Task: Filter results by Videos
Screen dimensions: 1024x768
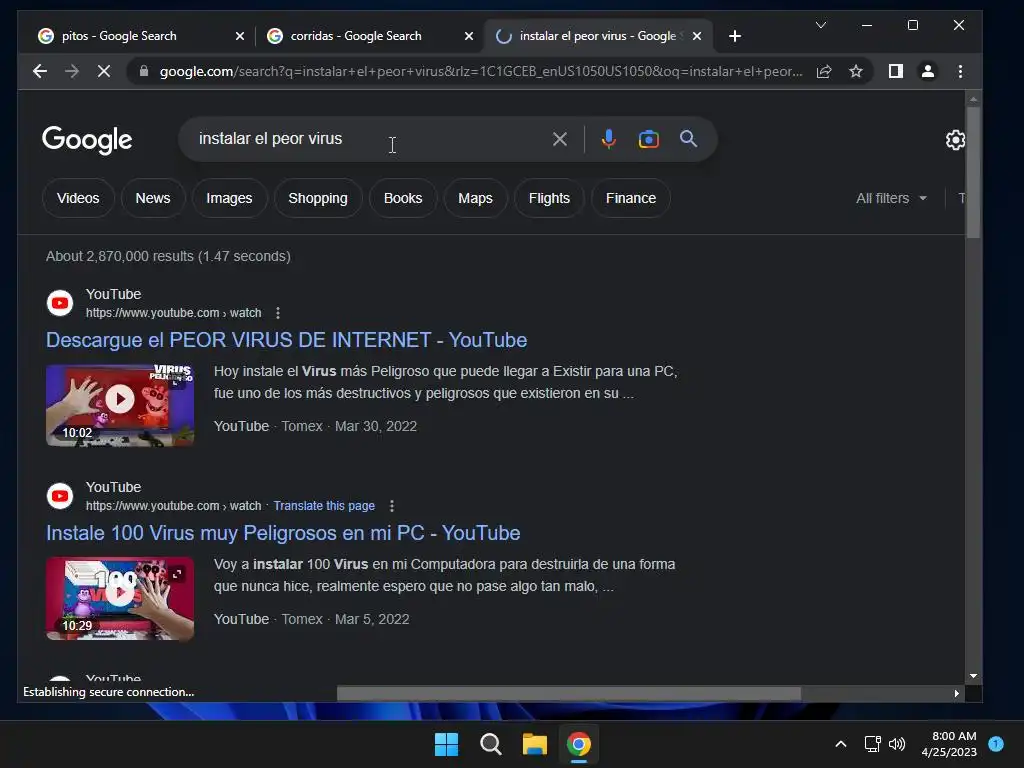Action: click(x=78, y=198)
